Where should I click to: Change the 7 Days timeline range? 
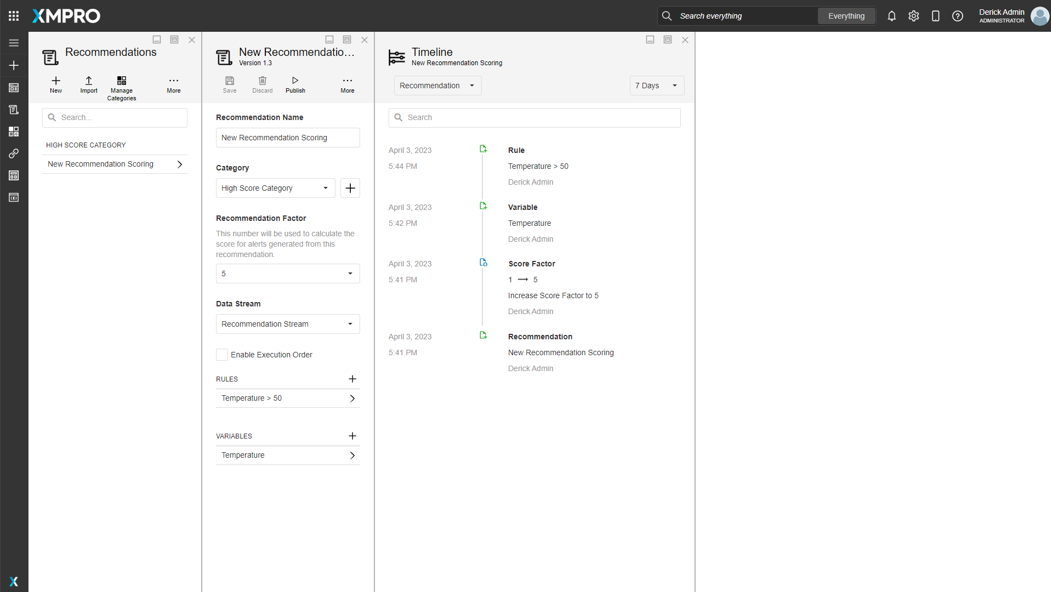[x=657, y=86]
